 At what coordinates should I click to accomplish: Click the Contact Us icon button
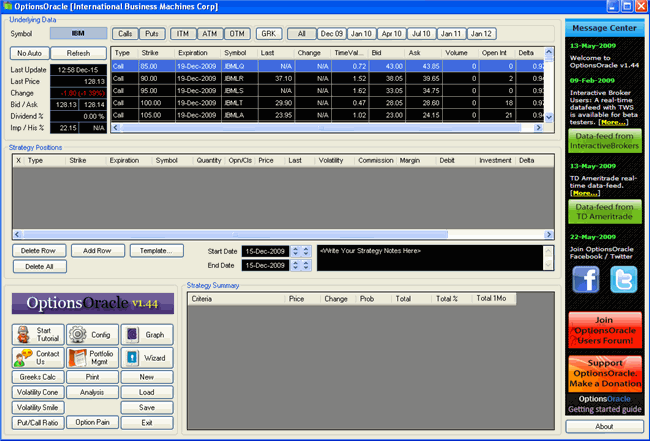coord(37,358)
